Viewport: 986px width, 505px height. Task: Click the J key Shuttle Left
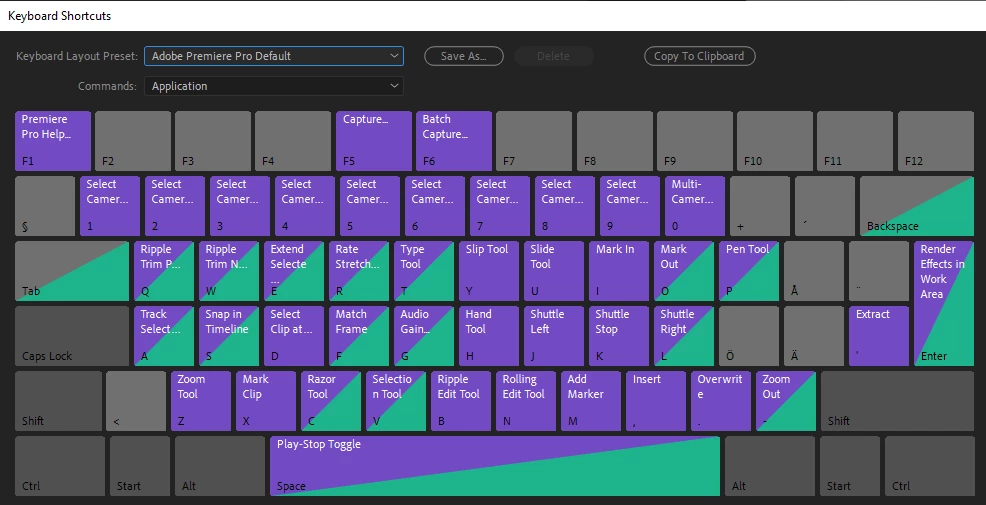[x=554, y=336]
